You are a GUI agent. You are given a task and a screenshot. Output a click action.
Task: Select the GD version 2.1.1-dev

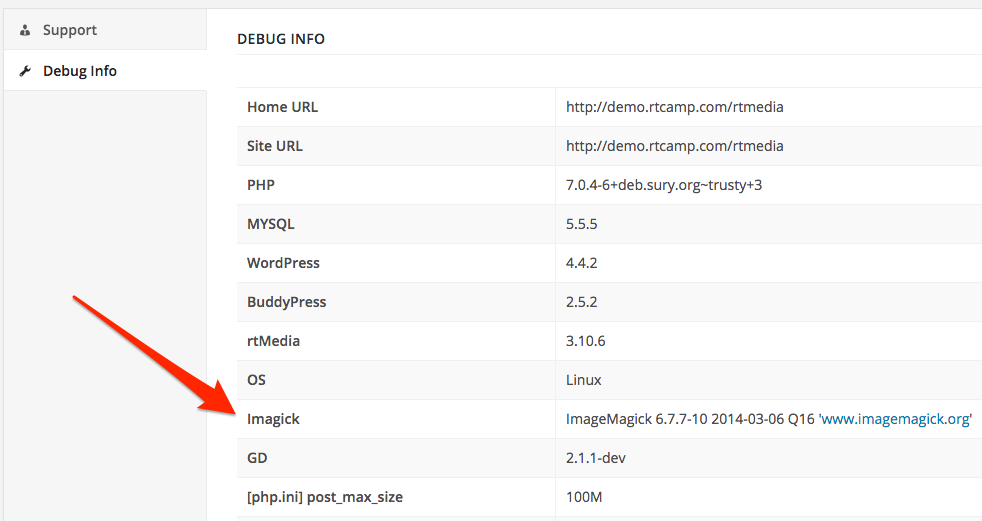pos(596,458)
